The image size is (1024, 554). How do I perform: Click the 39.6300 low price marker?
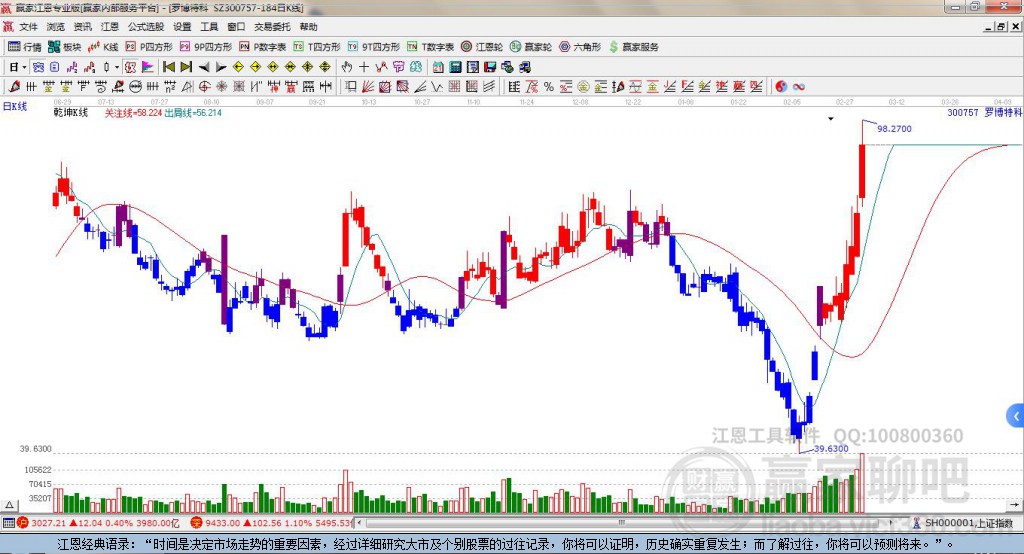pyautogui.click(x=831, y=448)
